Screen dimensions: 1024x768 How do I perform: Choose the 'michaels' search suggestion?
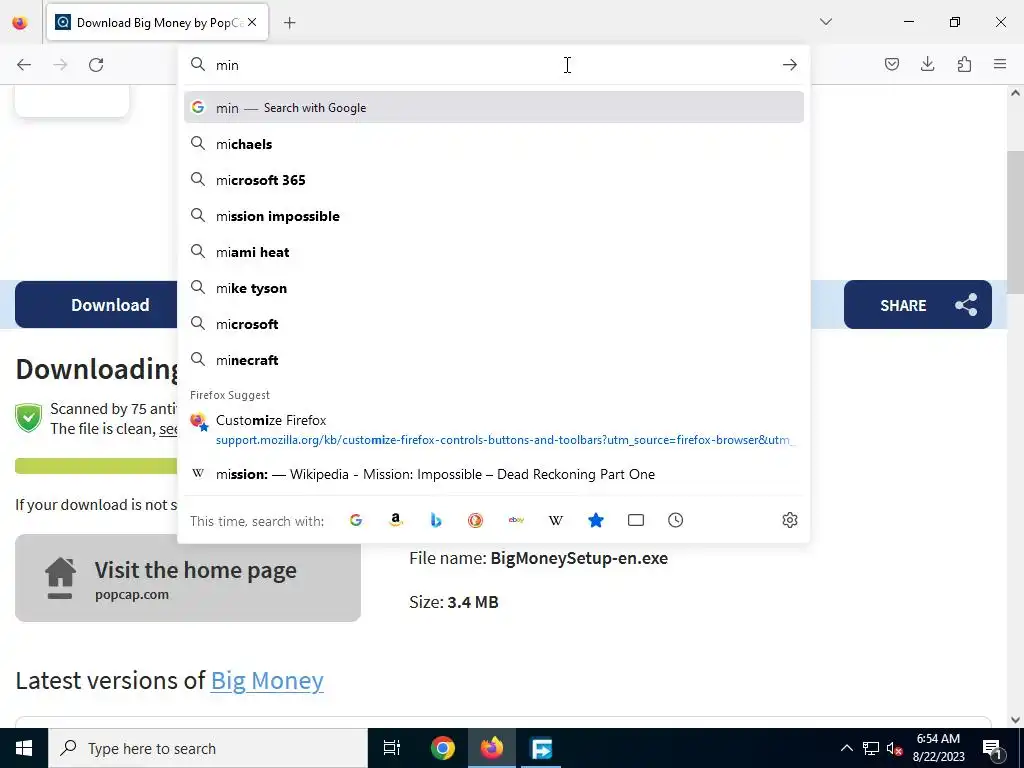(x=494, y=144)
